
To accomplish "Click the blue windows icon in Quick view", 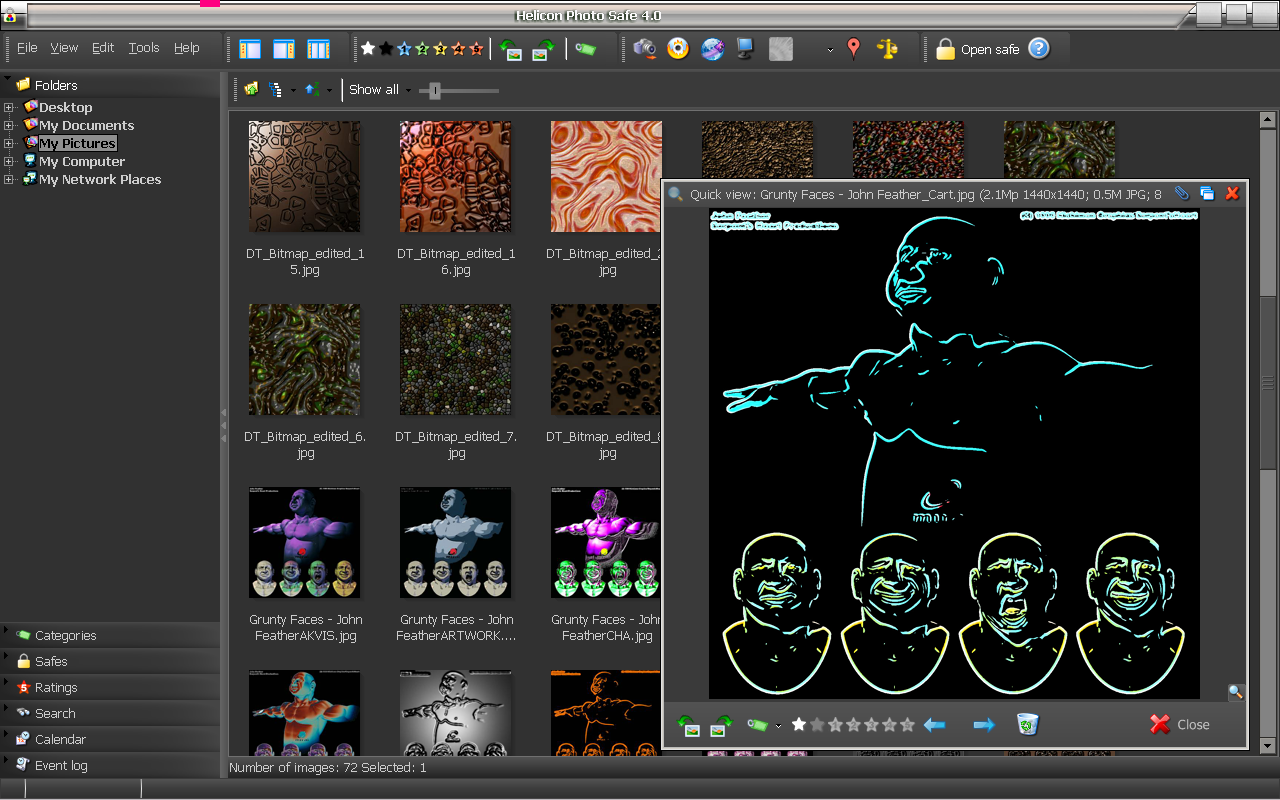I will point(1207,193).
